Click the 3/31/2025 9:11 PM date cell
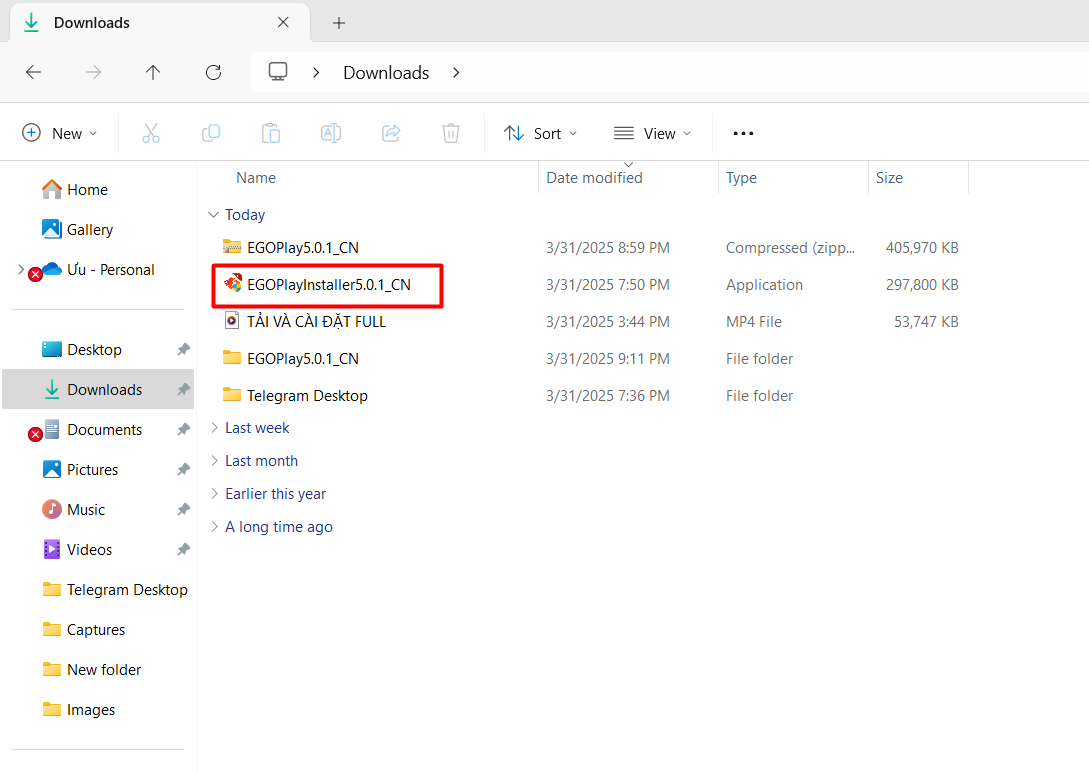 (608, 359)
